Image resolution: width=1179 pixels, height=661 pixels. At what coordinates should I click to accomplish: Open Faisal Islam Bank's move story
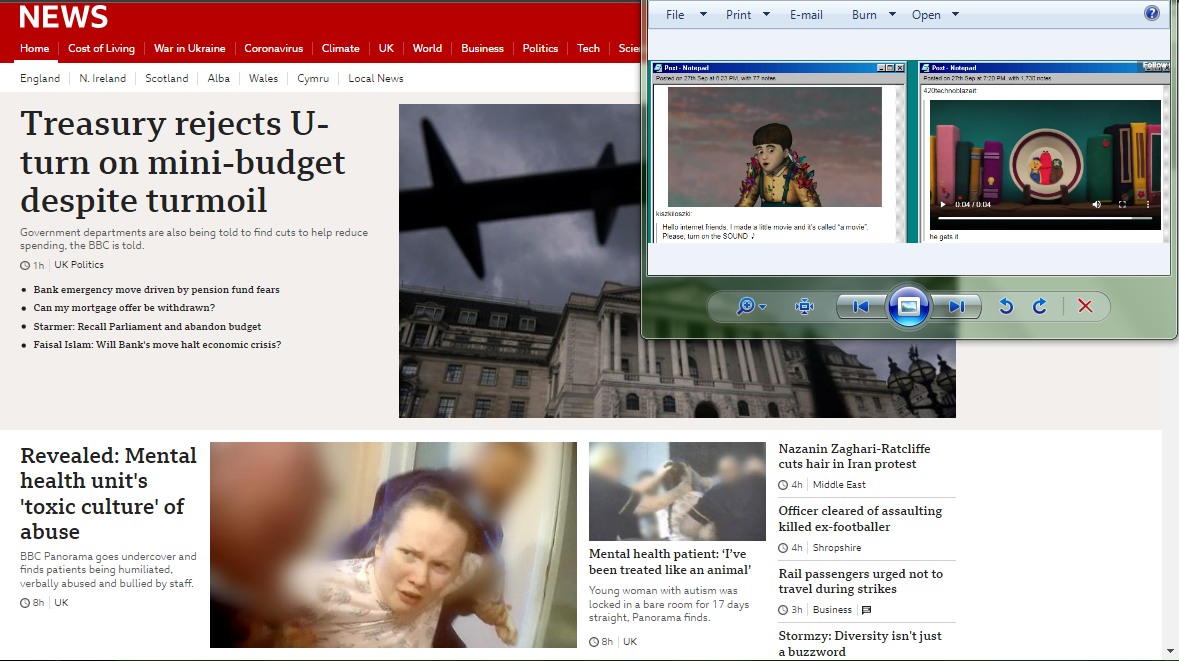click(157, 344)
